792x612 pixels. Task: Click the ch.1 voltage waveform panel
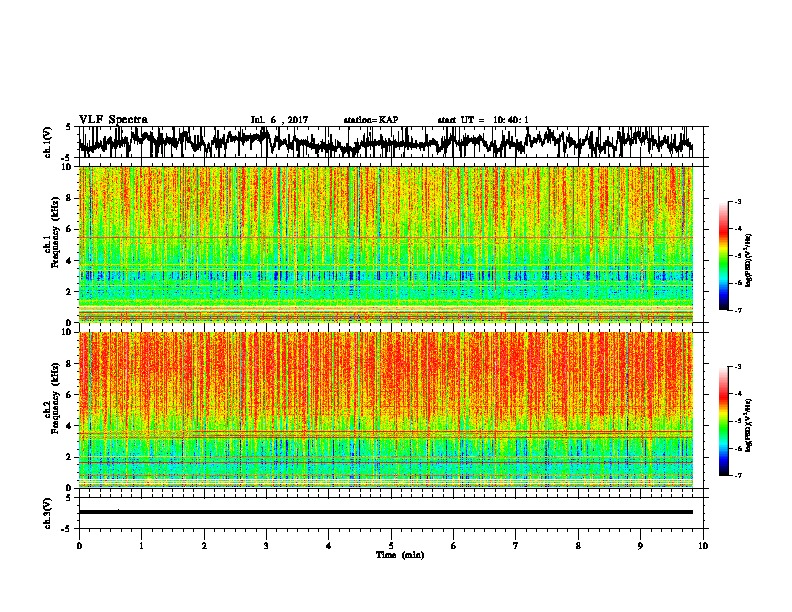point(391,142)
